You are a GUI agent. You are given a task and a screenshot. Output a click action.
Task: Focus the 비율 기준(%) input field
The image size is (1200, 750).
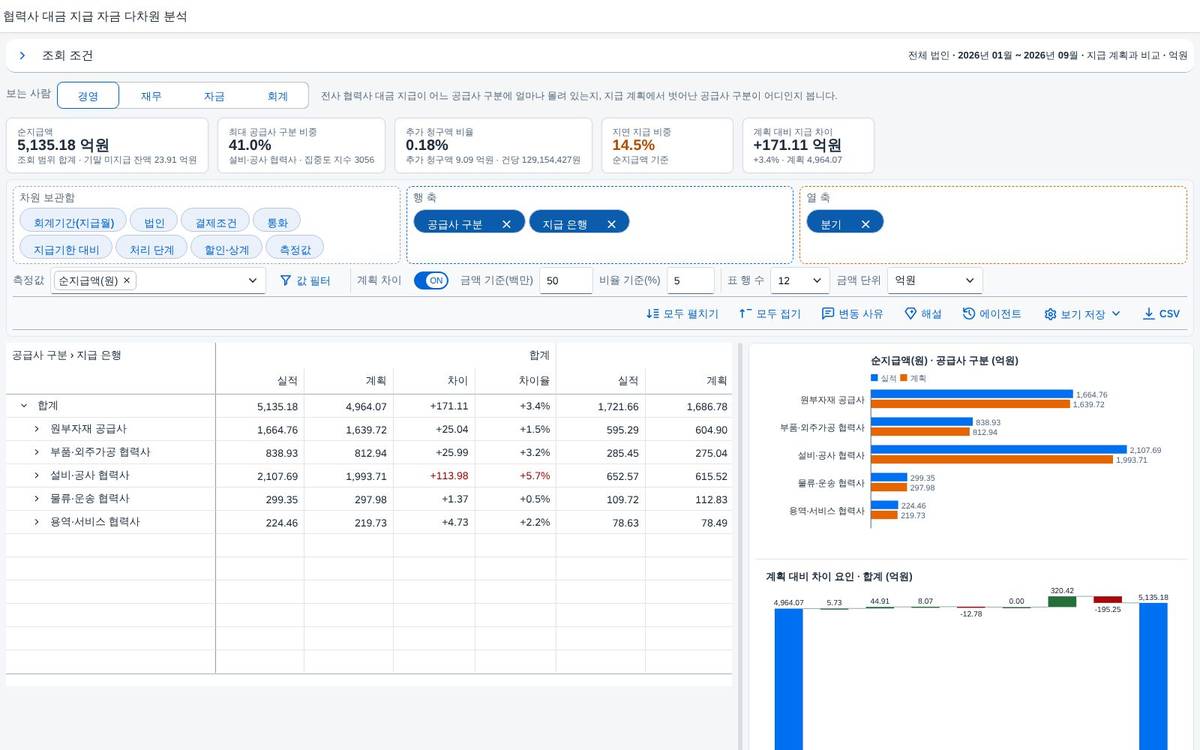pyautogui.click(x=691, y=281)
